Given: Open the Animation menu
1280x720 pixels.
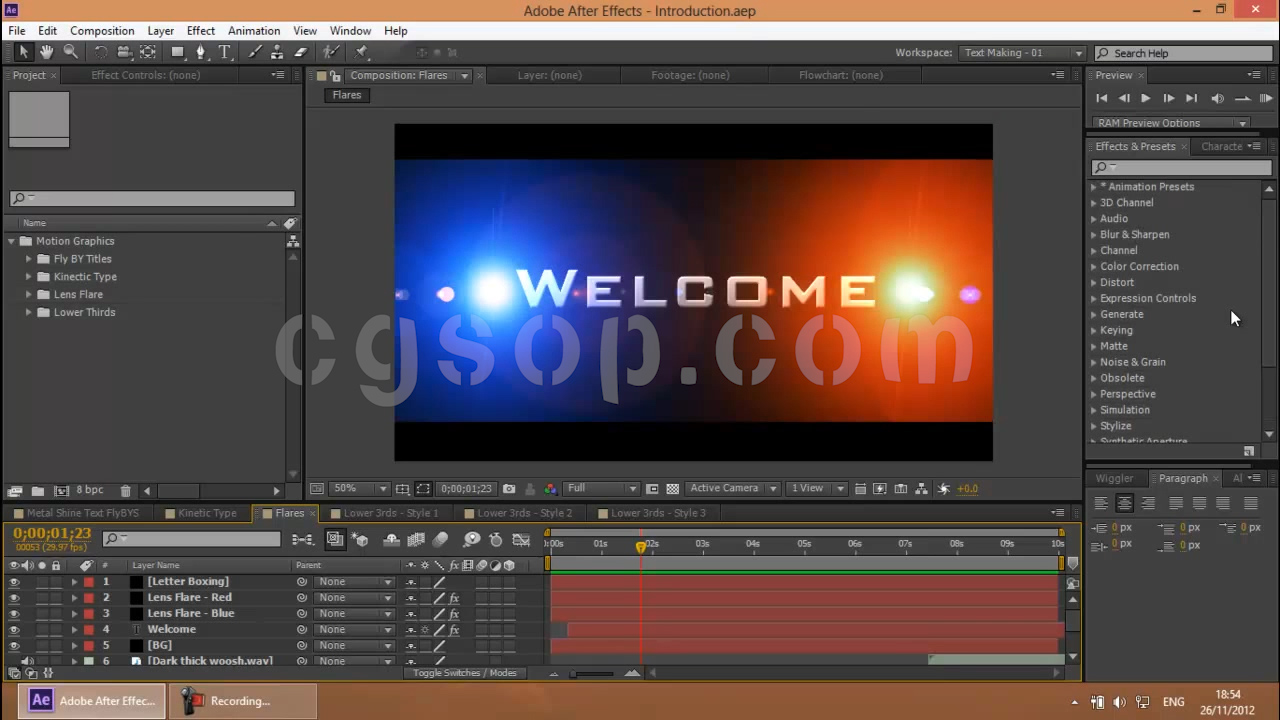Looking at the screenshot, I should point(254,31).
